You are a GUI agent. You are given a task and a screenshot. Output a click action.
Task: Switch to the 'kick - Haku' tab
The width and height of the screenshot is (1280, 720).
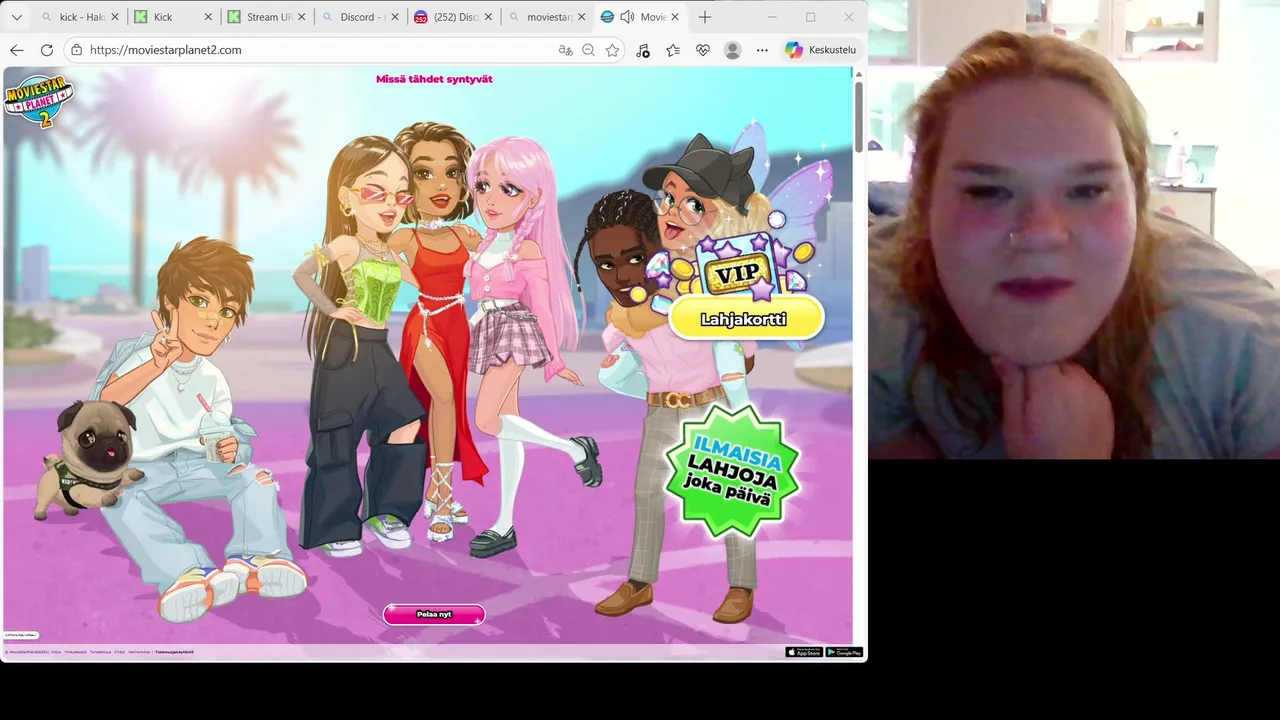[78, 17]
